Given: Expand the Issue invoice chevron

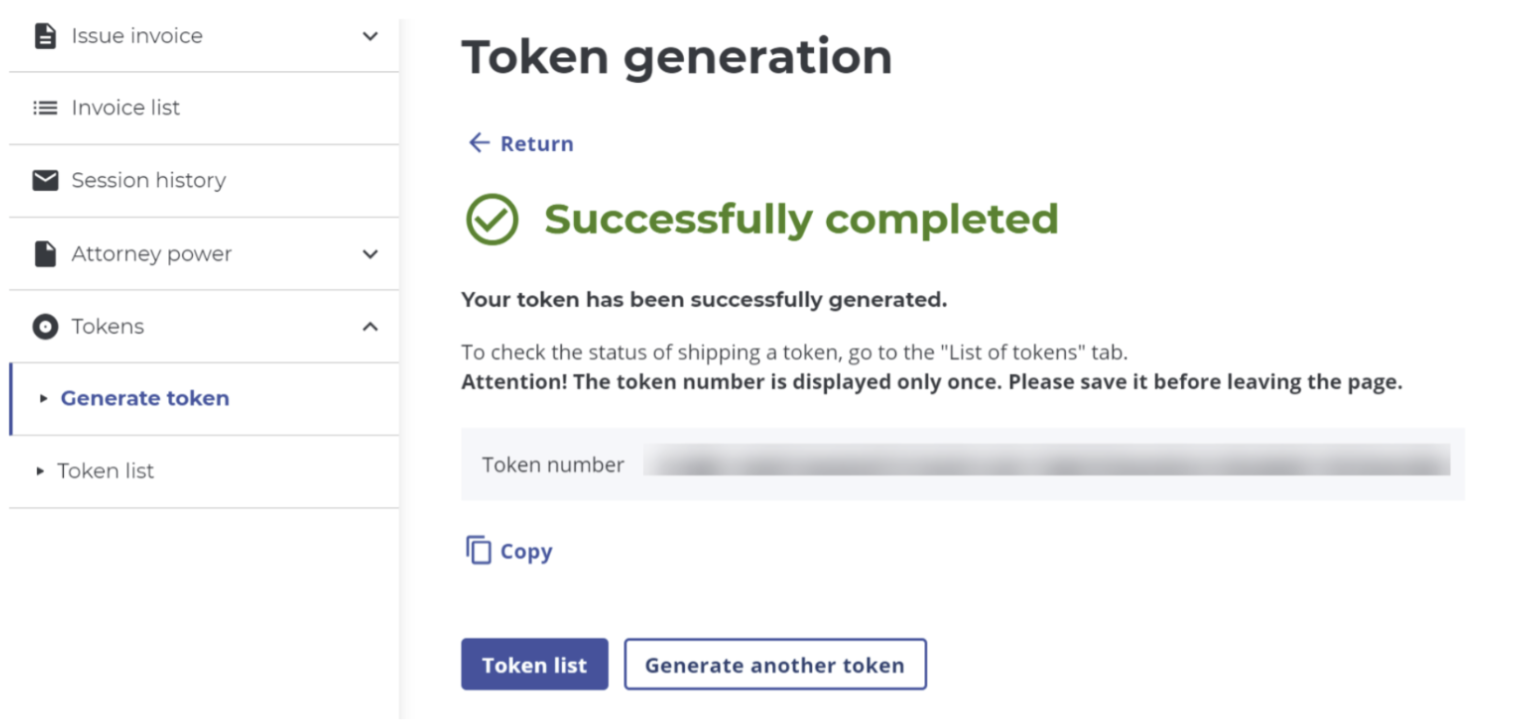Looking at the screenshot, I should 370,36.
